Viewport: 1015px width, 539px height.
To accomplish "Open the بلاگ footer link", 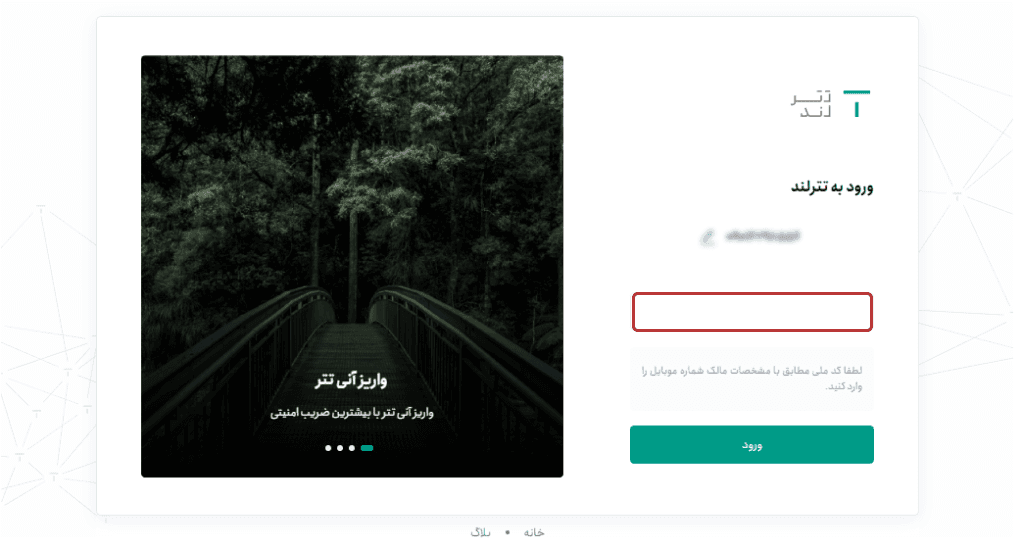I will pos(480,532).
